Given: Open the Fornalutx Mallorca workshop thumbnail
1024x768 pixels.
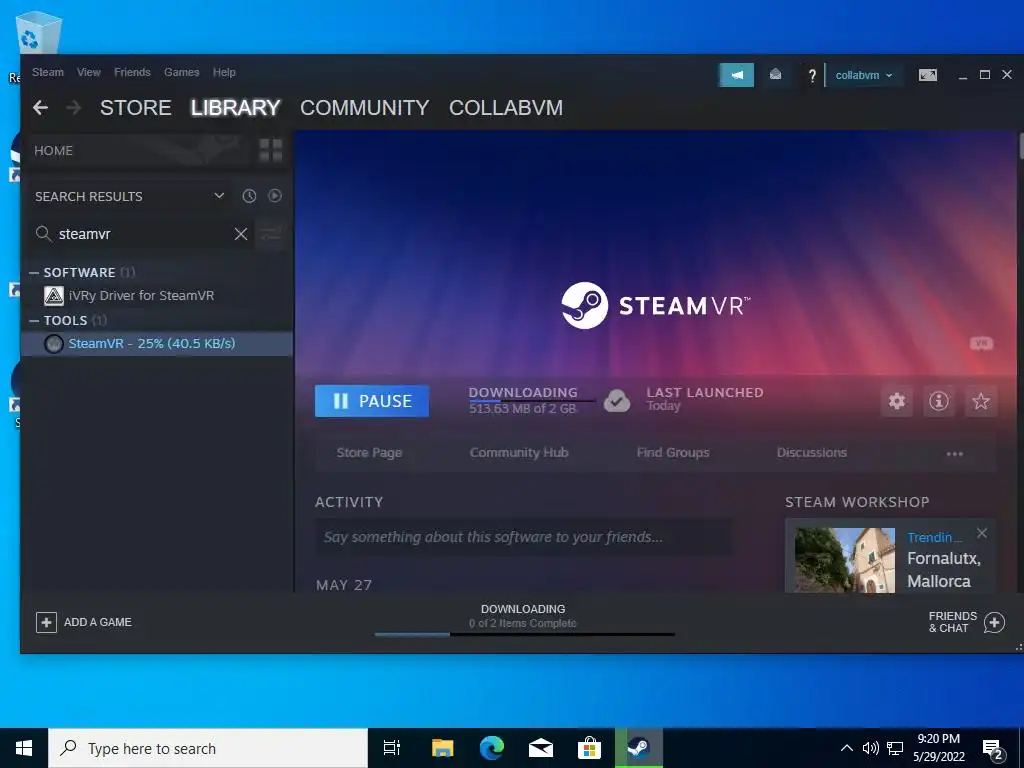Looking at the screenshot, I should [844, 560].
